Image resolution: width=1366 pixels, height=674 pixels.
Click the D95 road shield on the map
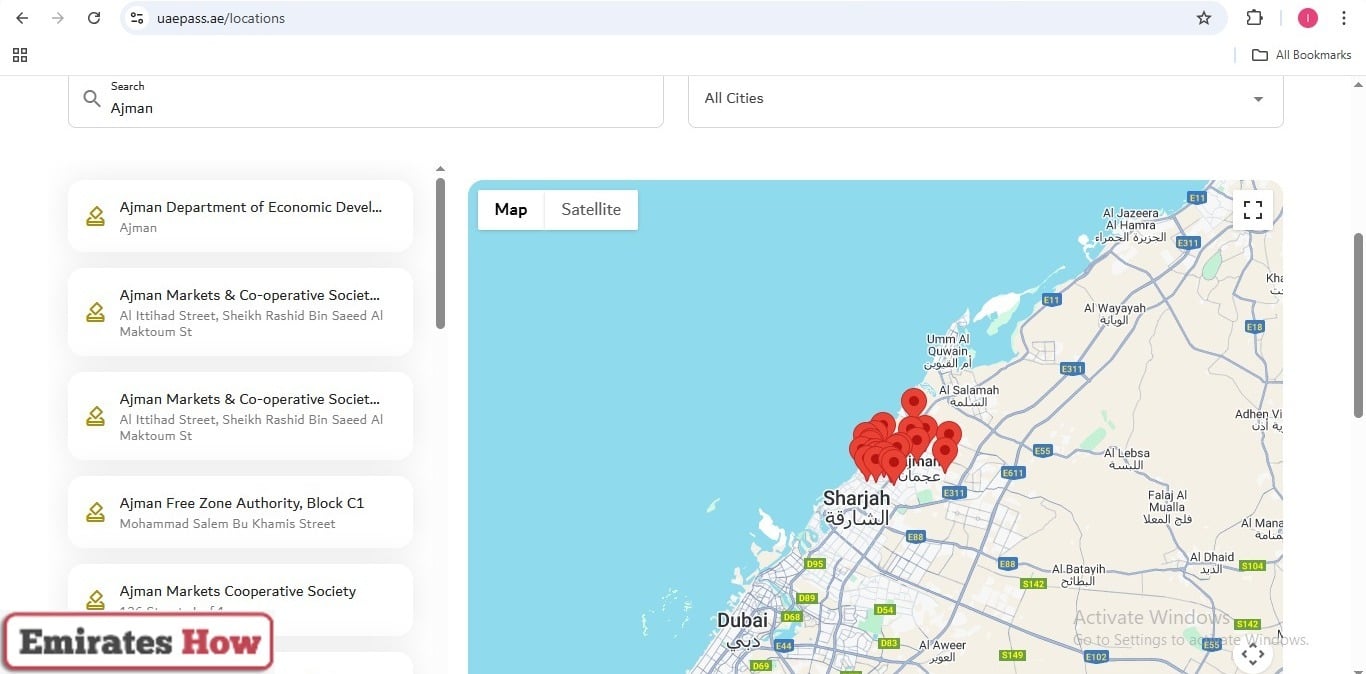click(x=814, y=564)
